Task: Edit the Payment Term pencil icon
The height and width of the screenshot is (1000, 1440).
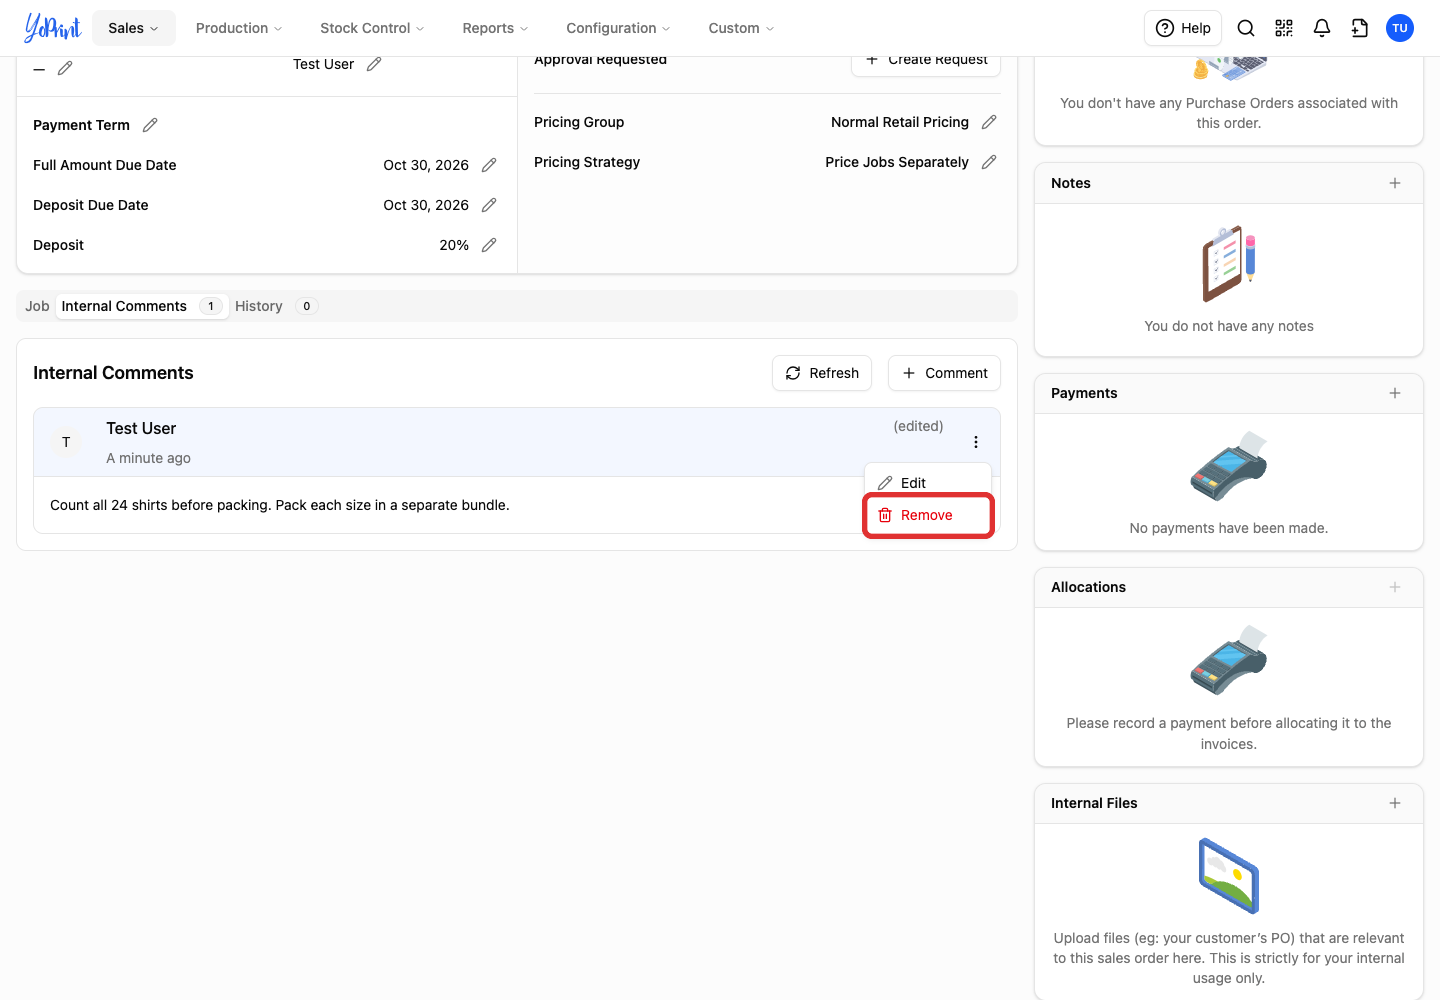Action: click(x=150, y=125)
